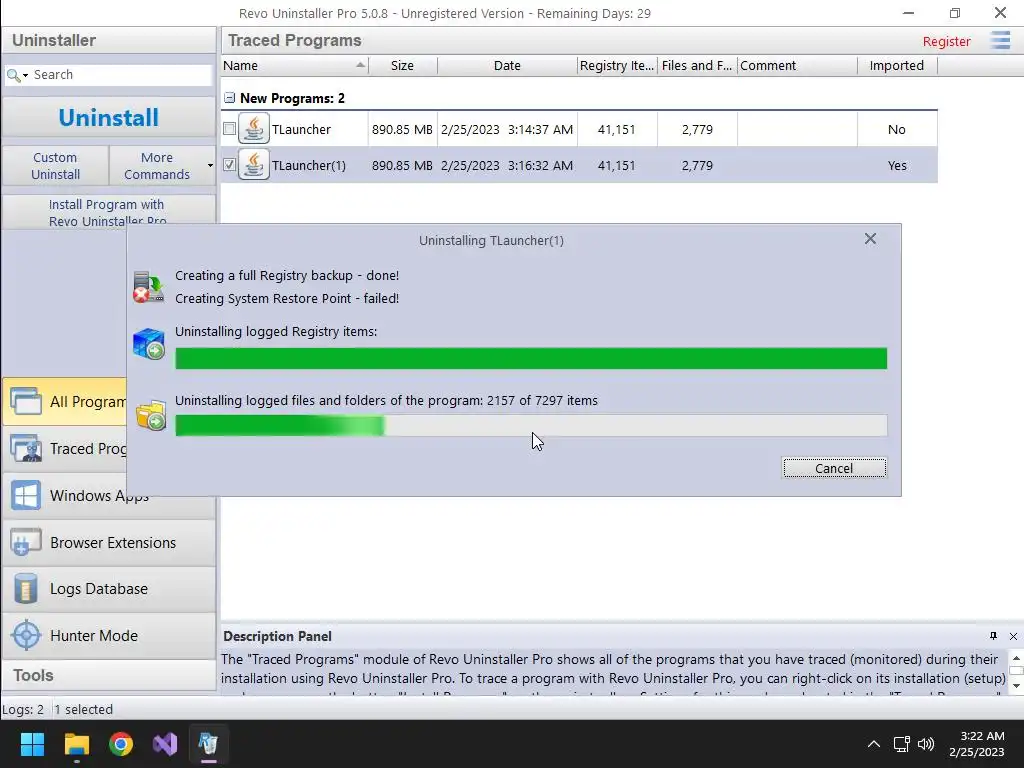Select the TLauncher name cell
1024x768 pixels.
tap(301, 129)
